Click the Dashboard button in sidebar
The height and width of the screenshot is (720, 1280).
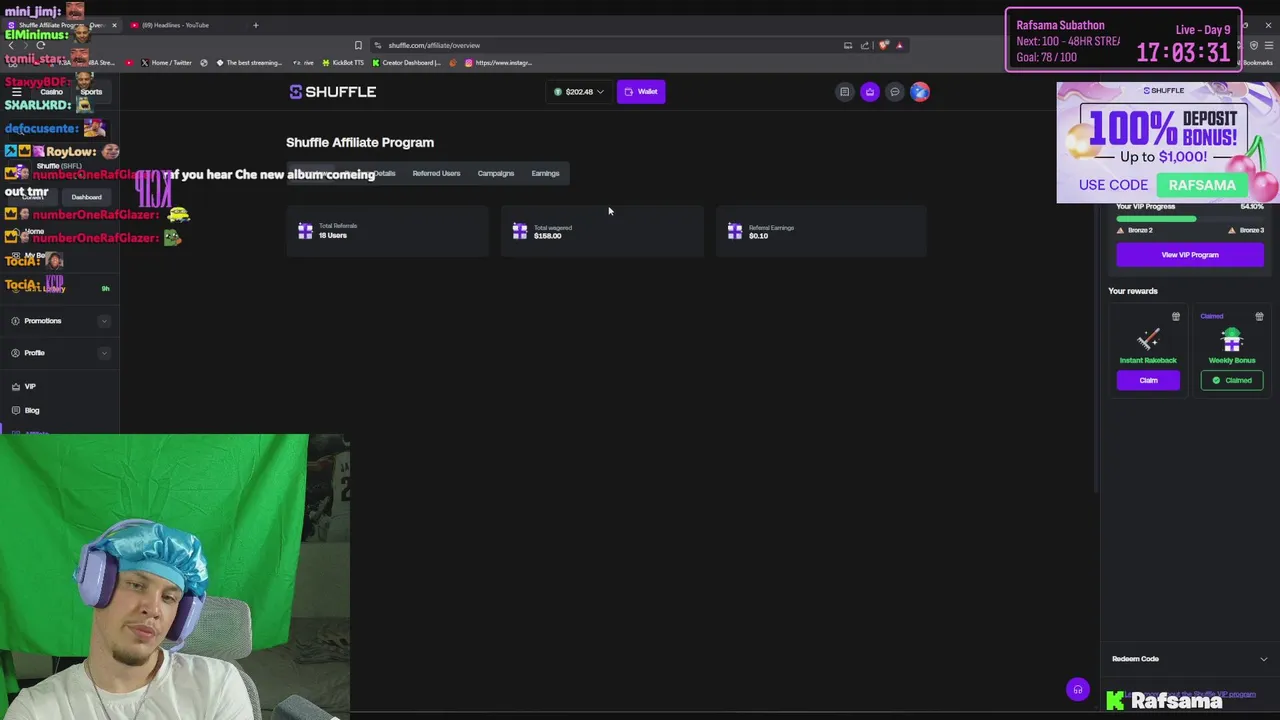coord(86,197)
